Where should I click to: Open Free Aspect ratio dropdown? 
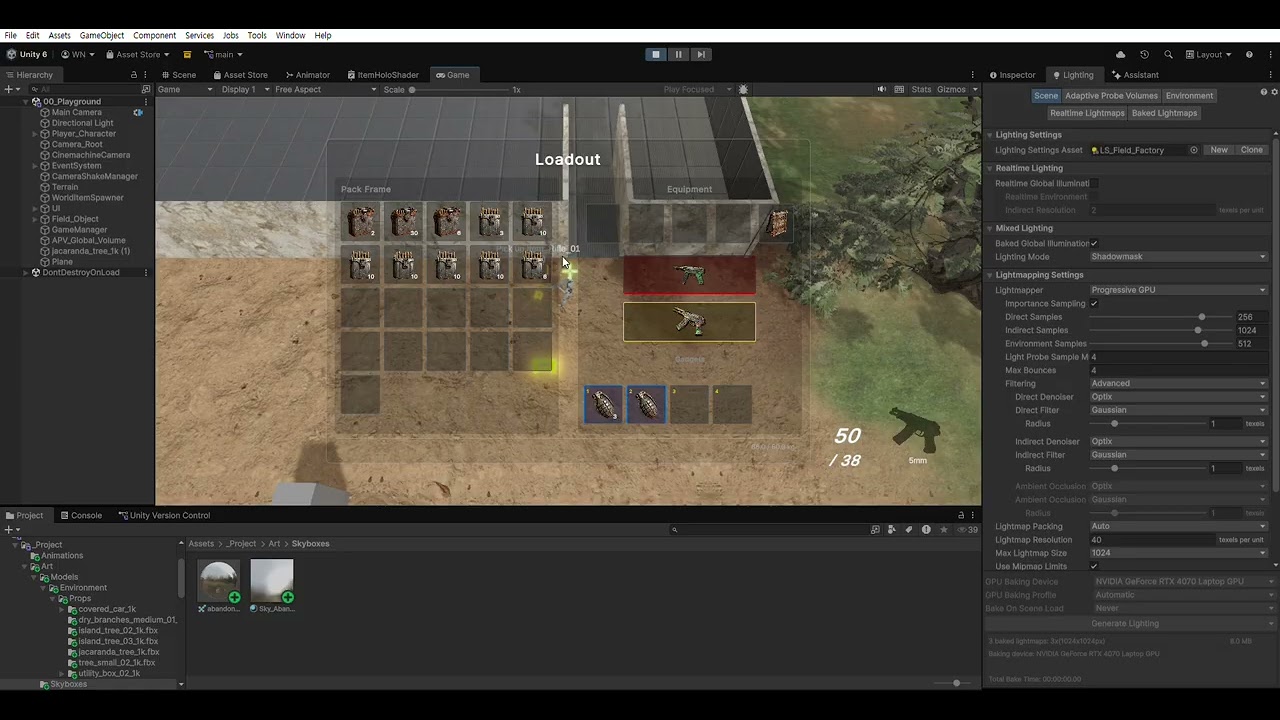tap(325, 89)
